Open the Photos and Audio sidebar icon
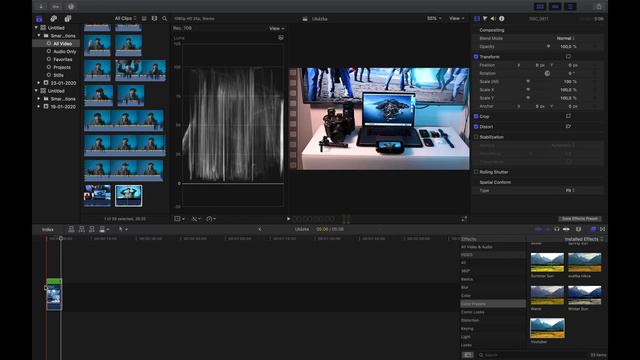 [x=53, y=19]
